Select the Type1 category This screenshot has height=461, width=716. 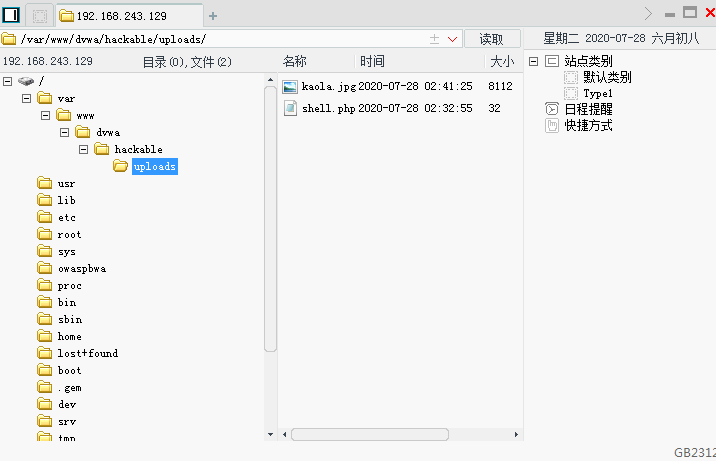tap(598, 94)
